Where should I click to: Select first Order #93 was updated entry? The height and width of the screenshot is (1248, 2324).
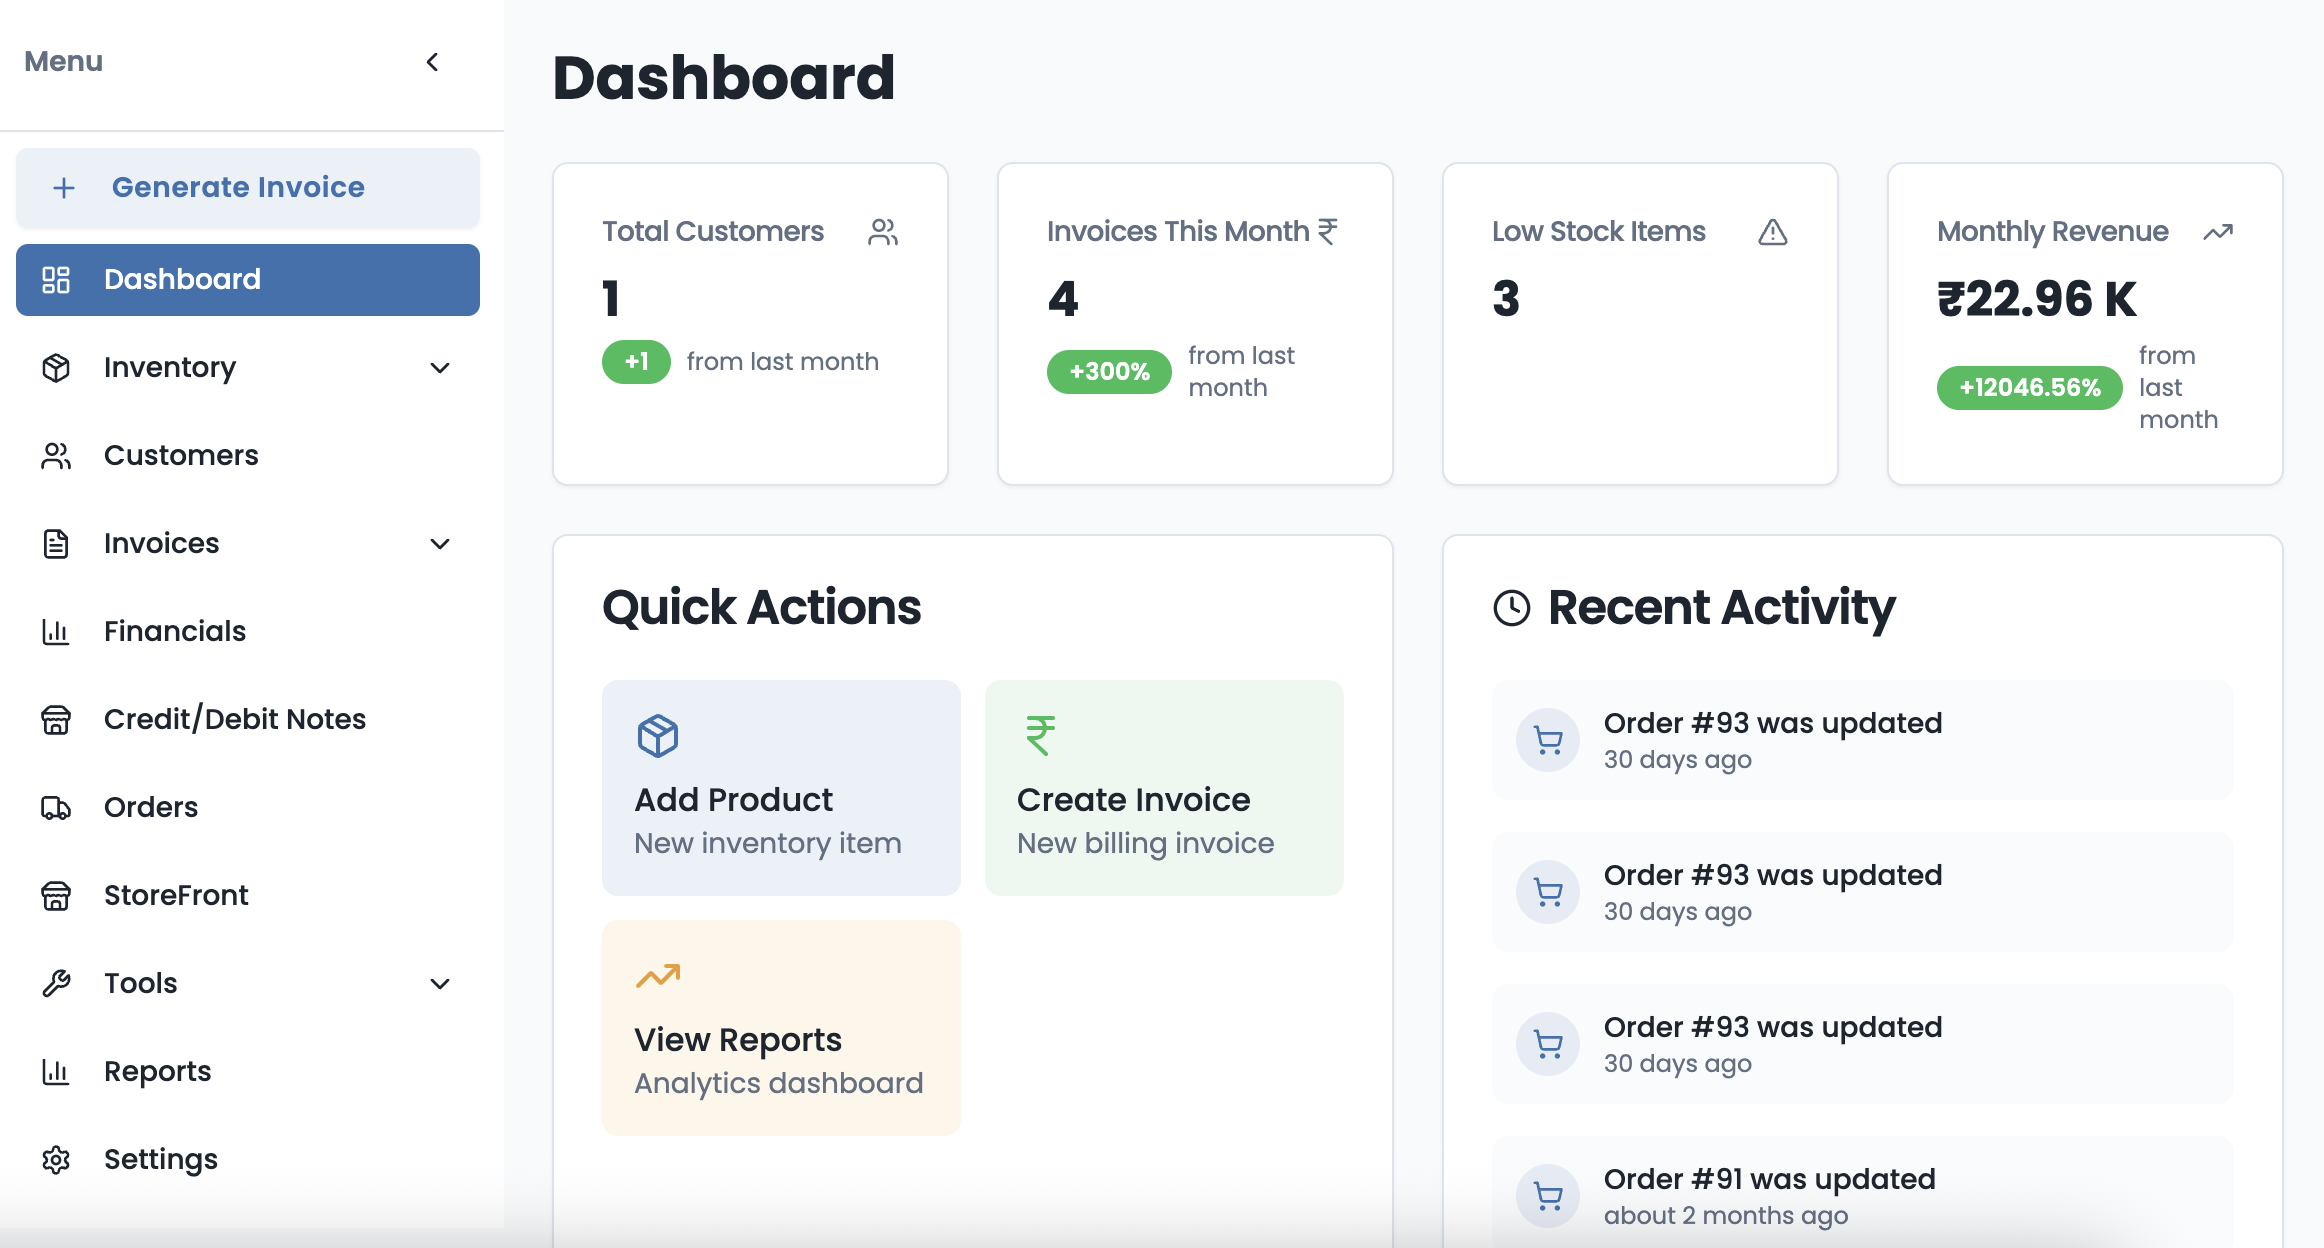point(1861,740)
